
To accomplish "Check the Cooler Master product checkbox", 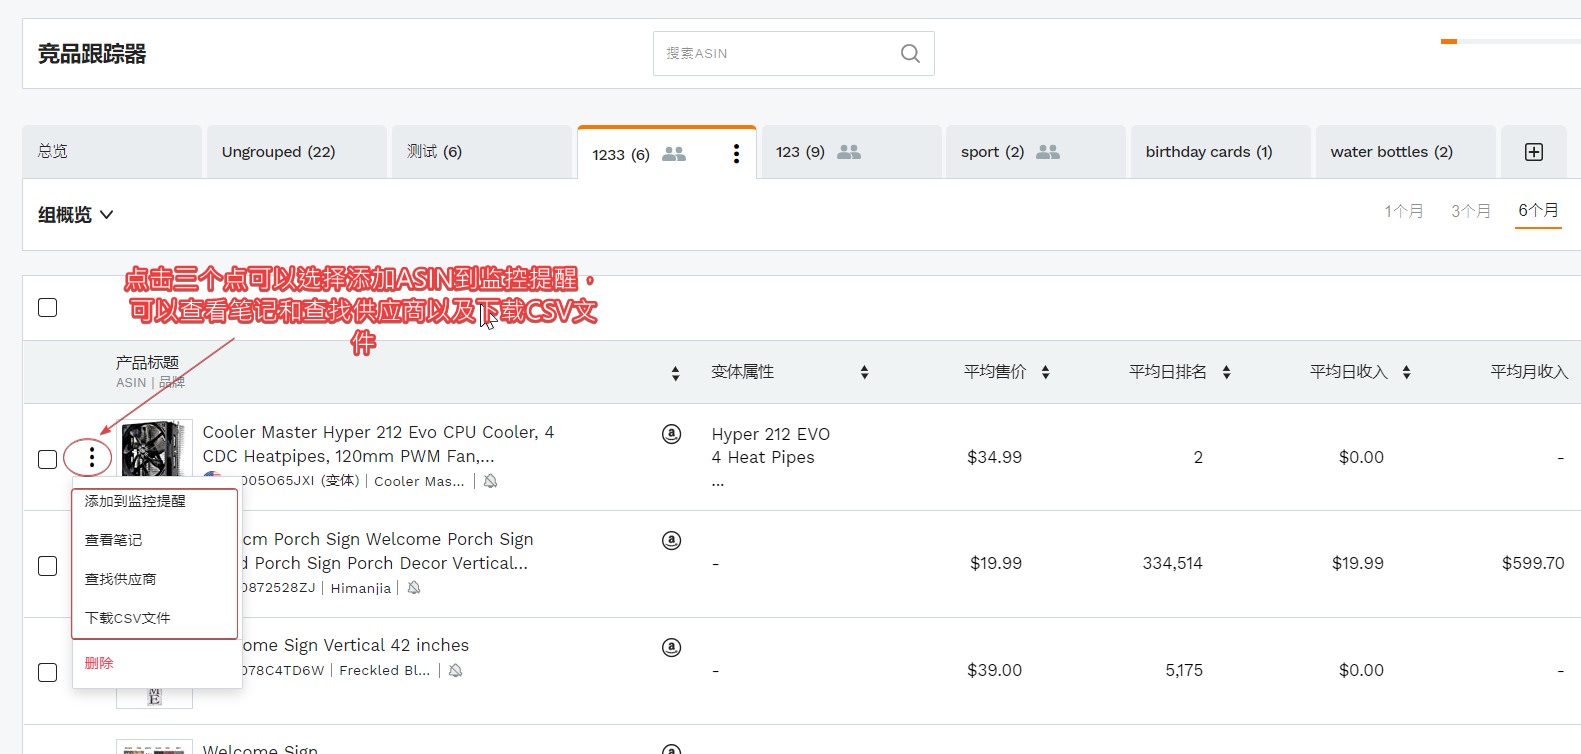I will pos(47,459).
